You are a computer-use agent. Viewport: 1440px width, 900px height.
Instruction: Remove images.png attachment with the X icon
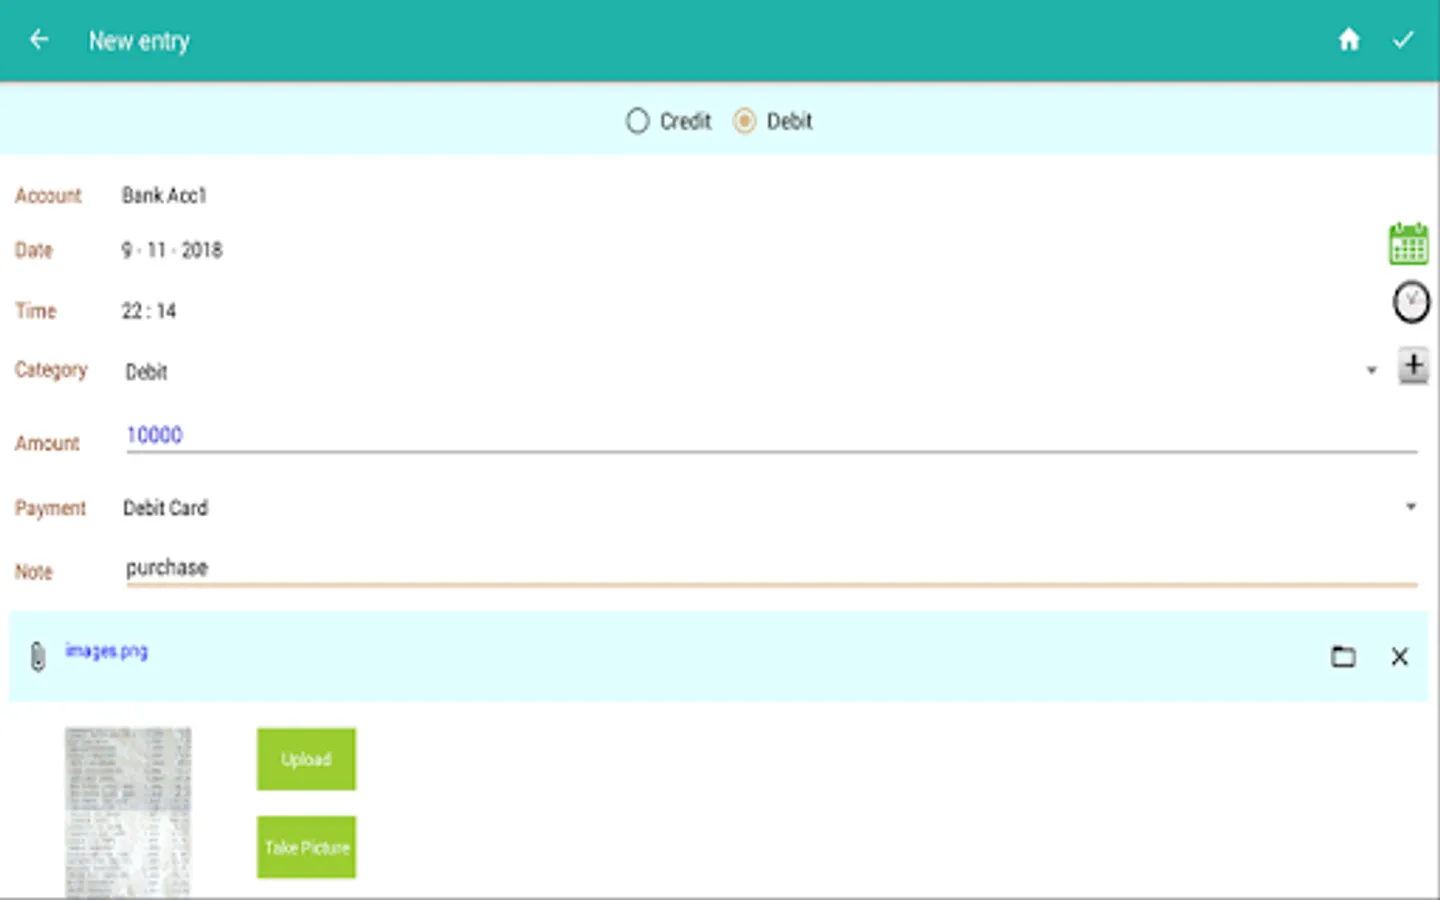pyautogui.click(x=1399, y=657)
